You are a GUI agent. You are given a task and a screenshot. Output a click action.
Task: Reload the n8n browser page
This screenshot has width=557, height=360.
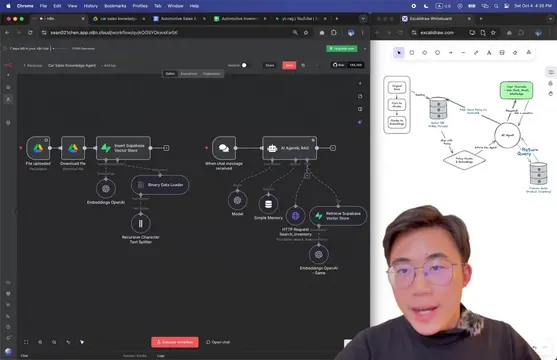pos(30,33)
